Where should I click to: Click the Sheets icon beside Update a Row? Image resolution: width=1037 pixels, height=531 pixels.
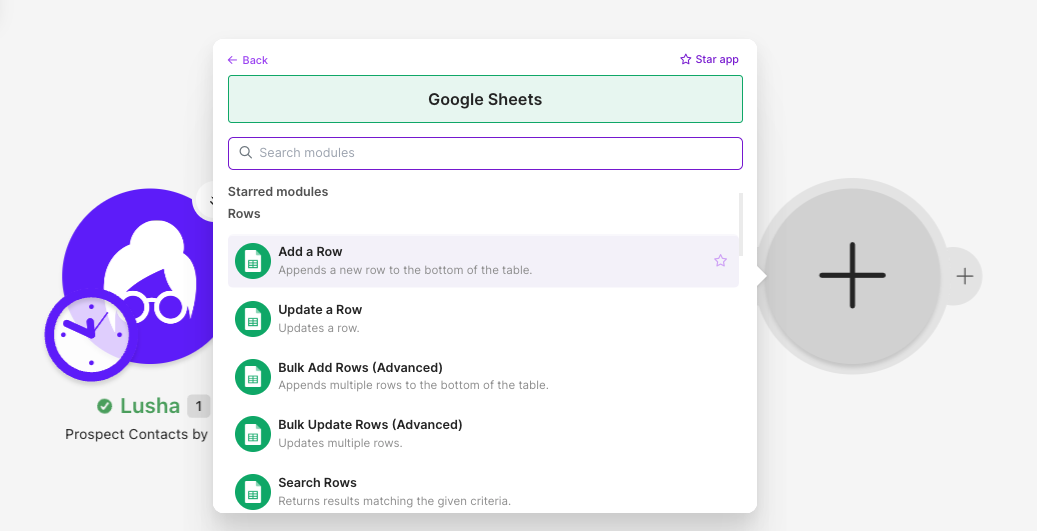pos(253,319)
